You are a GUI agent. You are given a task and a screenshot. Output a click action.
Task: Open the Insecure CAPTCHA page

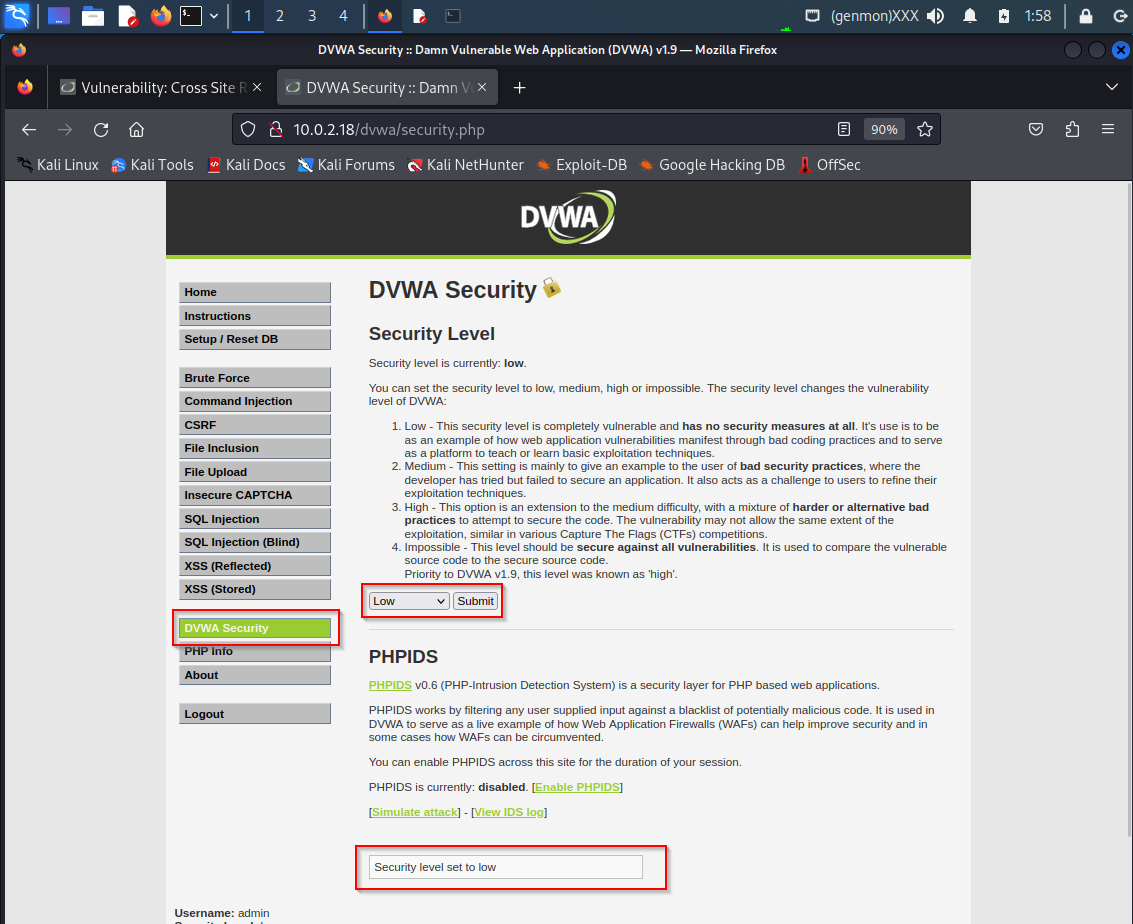[x=254, y=495]
